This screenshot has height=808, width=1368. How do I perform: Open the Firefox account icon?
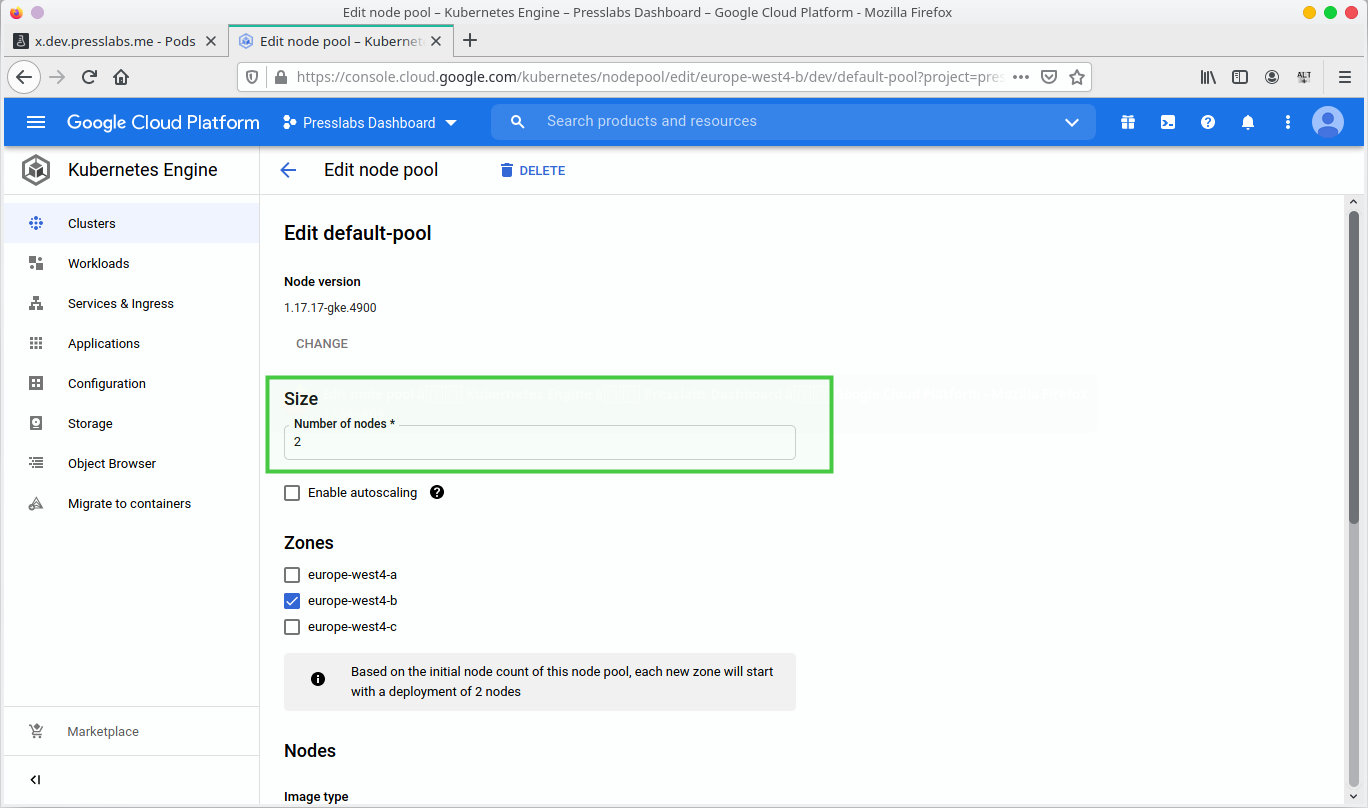(x=1272, y=77)
